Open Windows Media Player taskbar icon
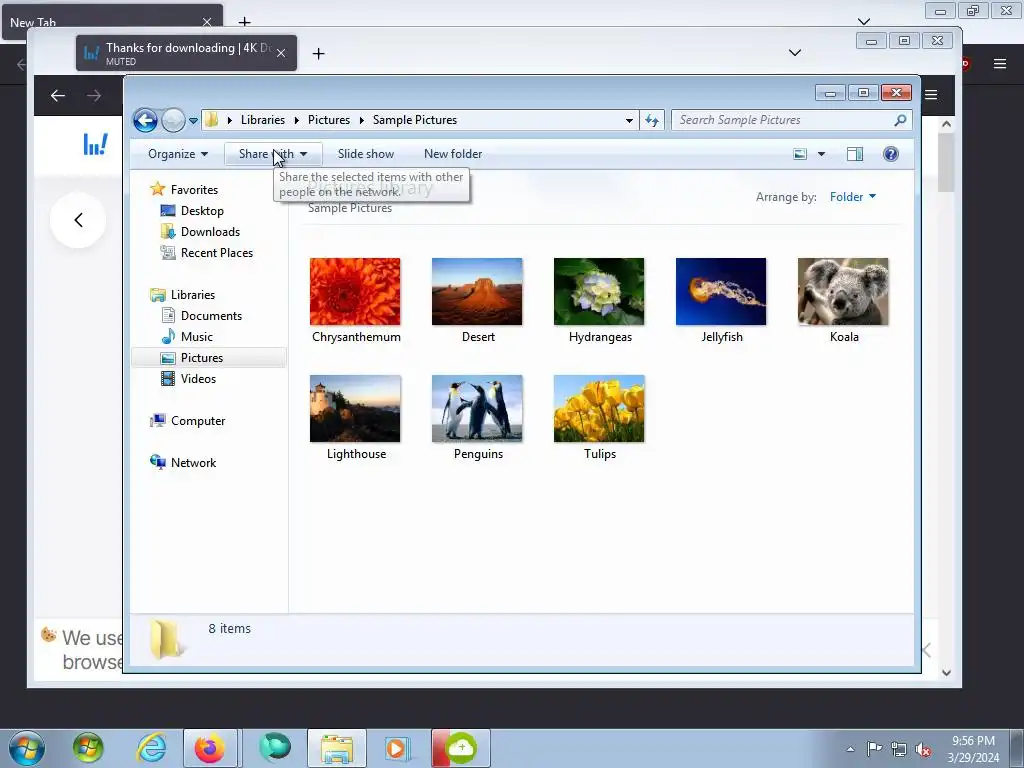 click(x=396, y=748)
